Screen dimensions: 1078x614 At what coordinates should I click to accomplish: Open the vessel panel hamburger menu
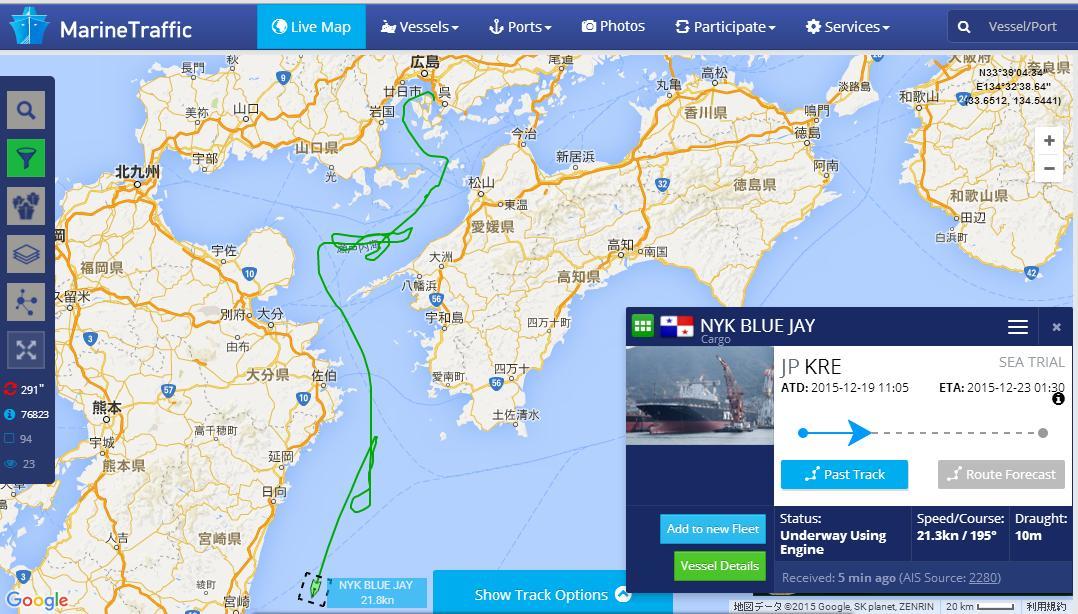pyautogui.click(x=1018, y=327)
